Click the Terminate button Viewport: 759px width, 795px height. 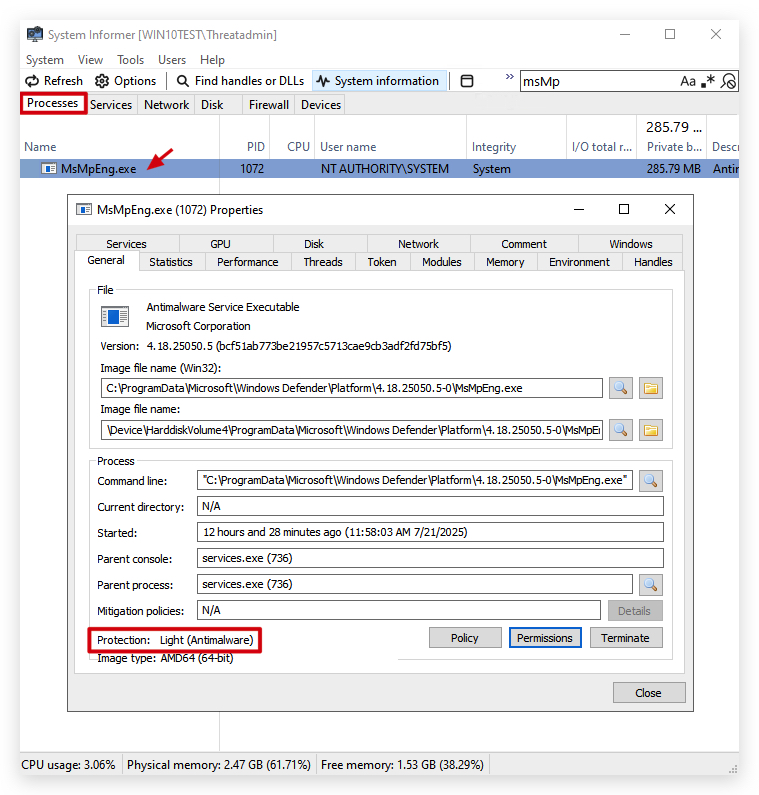[626, 638]
